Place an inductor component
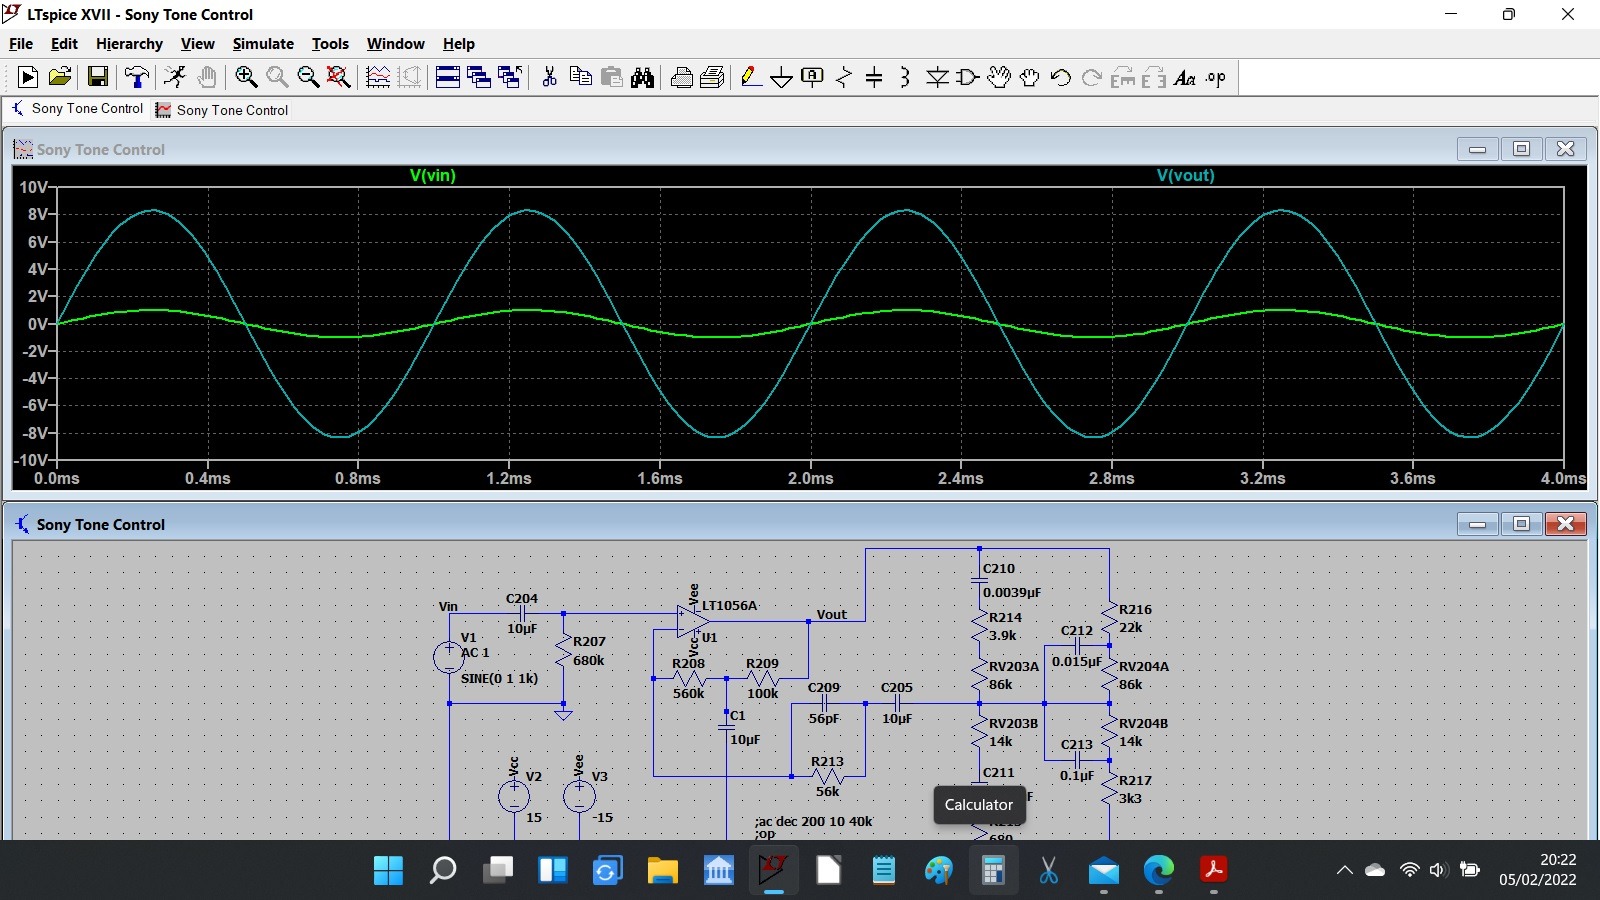This screenshot has height=900, width=1600. 905,77
